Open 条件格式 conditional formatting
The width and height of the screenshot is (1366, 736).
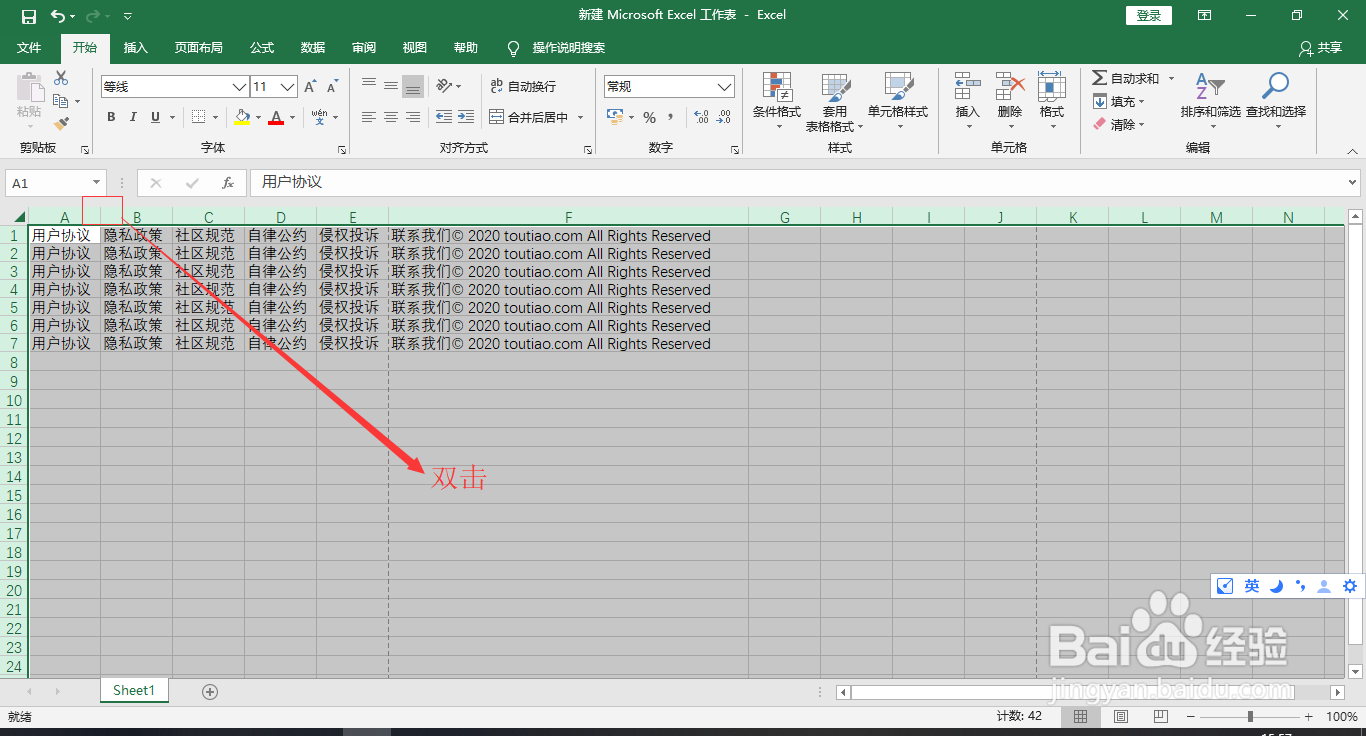point(777,101)
